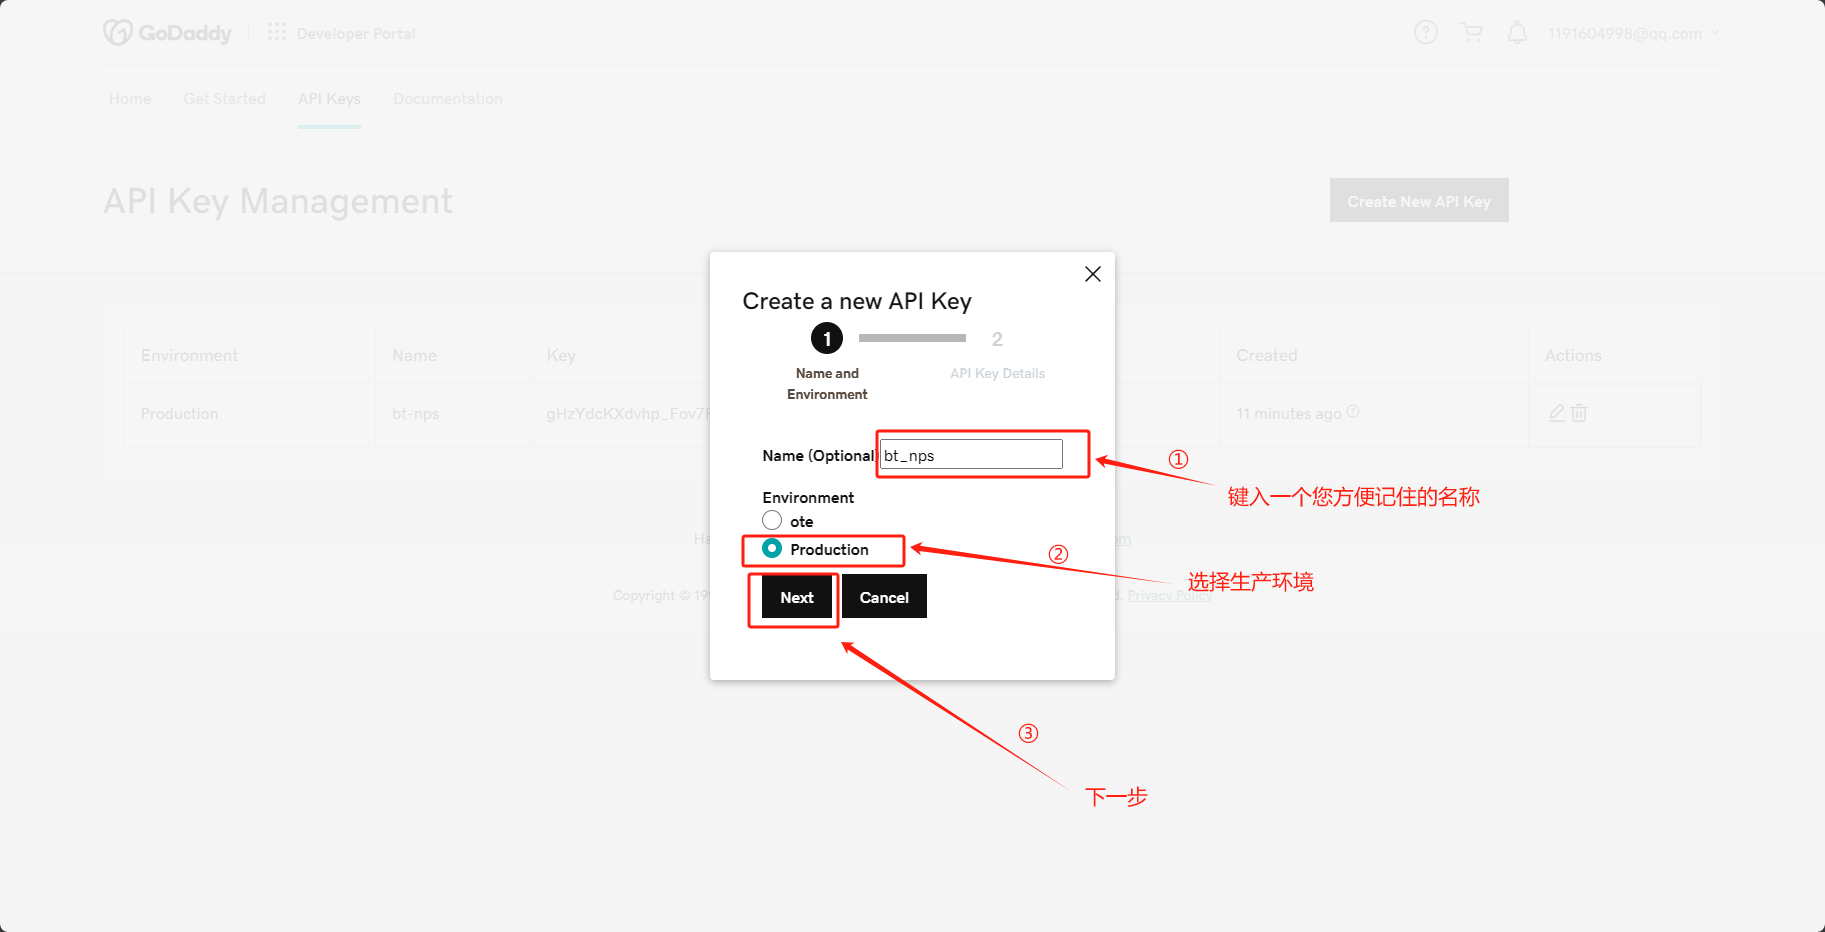Click the bt-nps name cell
Viewport: 1825px width, 932px height.
pyautogui.click(x=416, y=413)
